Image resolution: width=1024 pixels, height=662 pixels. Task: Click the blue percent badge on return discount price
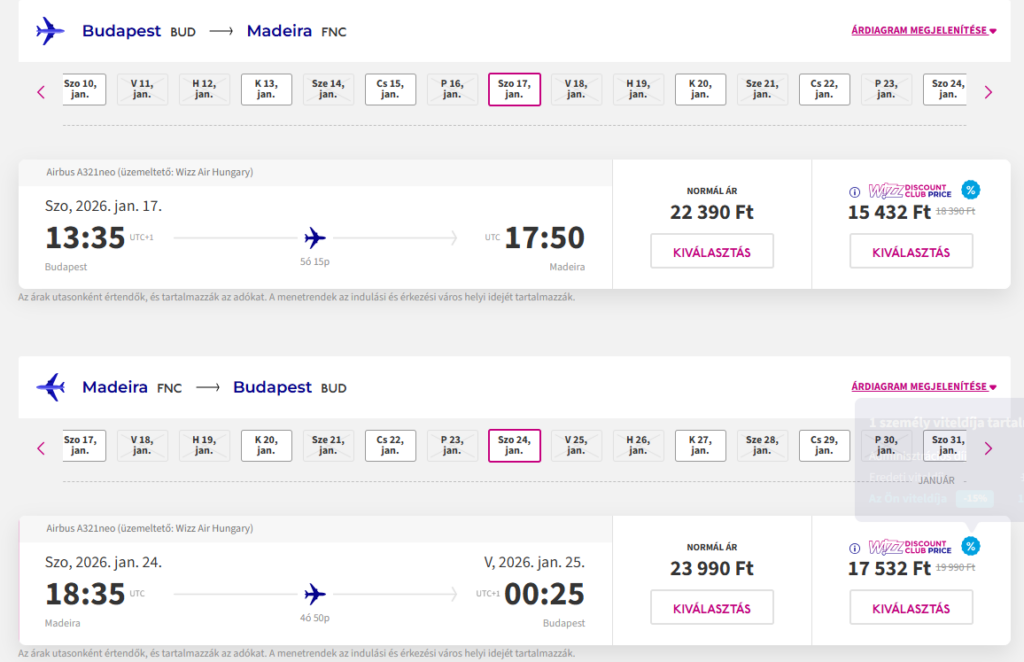point(970,546)
